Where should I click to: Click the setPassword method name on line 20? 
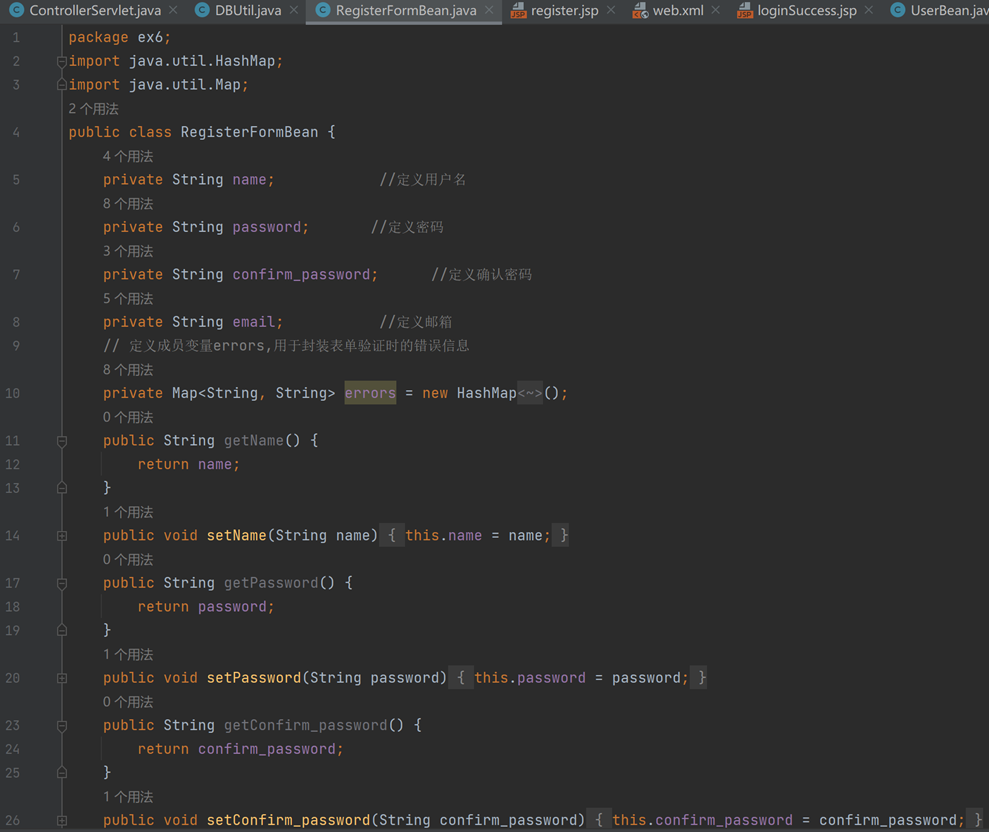[254, 677]
